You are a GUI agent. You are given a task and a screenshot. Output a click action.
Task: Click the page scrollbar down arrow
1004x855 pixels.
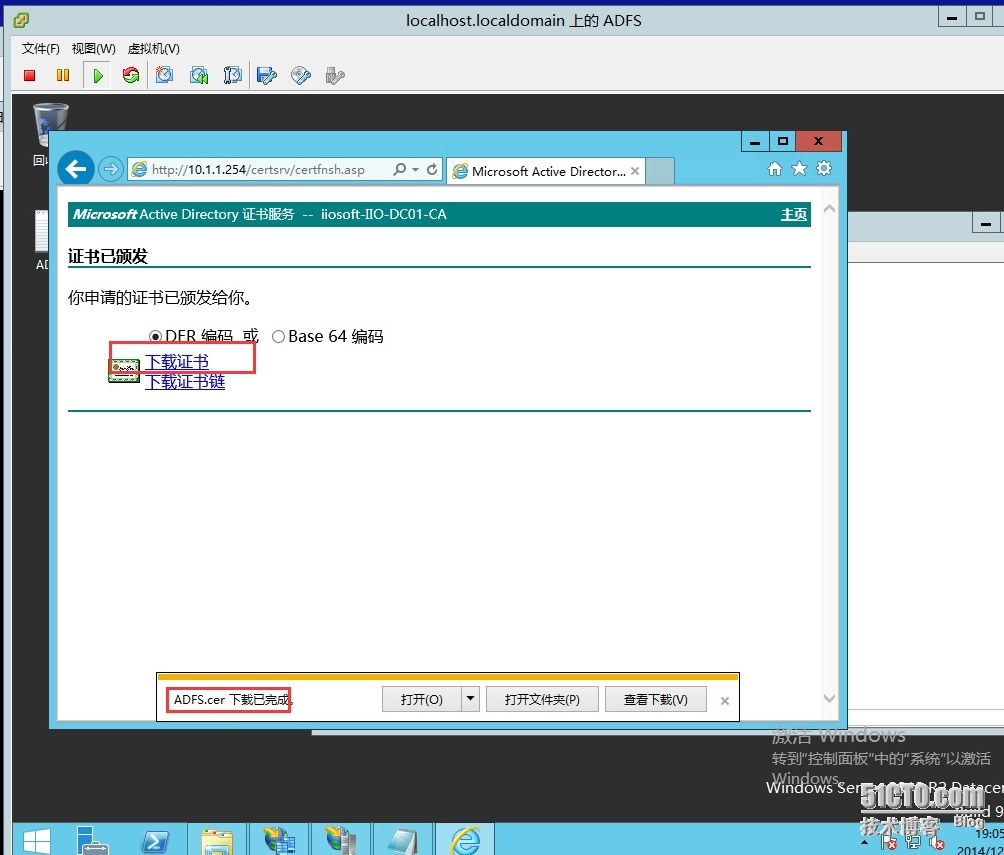point(829,698)
